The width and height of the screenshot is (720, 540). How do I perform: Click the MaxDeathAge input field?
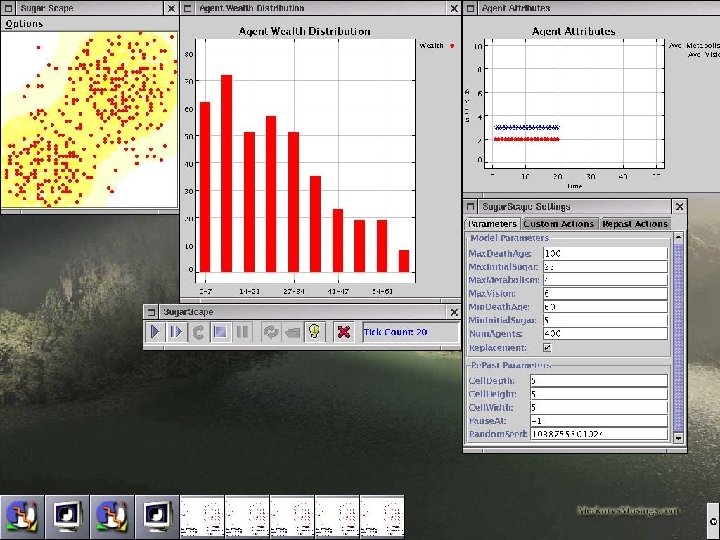pos(605,253)
